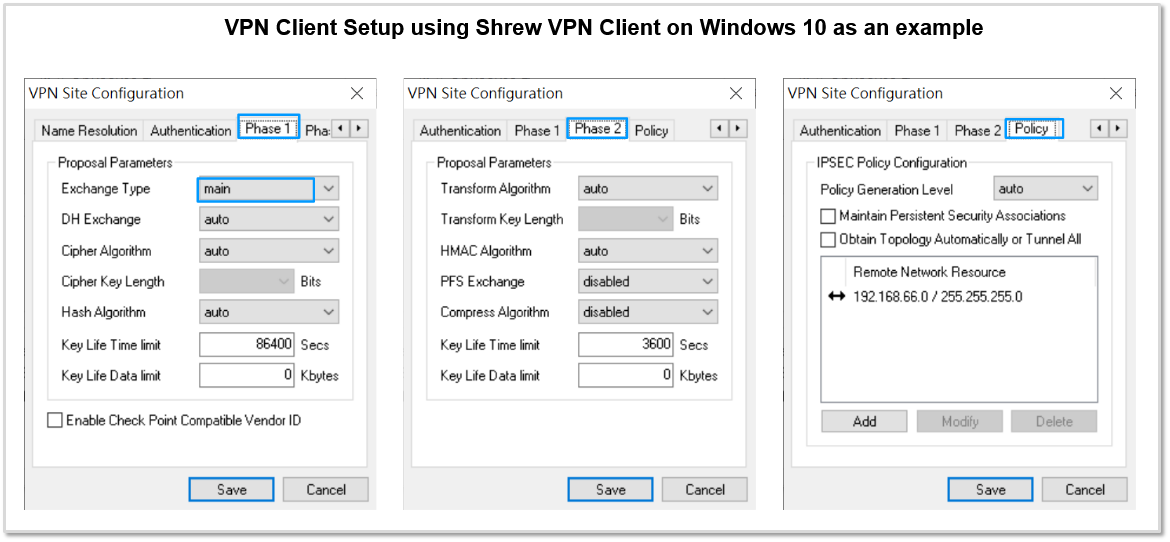Screen dimensions: 1170x542
Task: Open Cipher Key Length dropdown
Action: [x=247, y=281]
